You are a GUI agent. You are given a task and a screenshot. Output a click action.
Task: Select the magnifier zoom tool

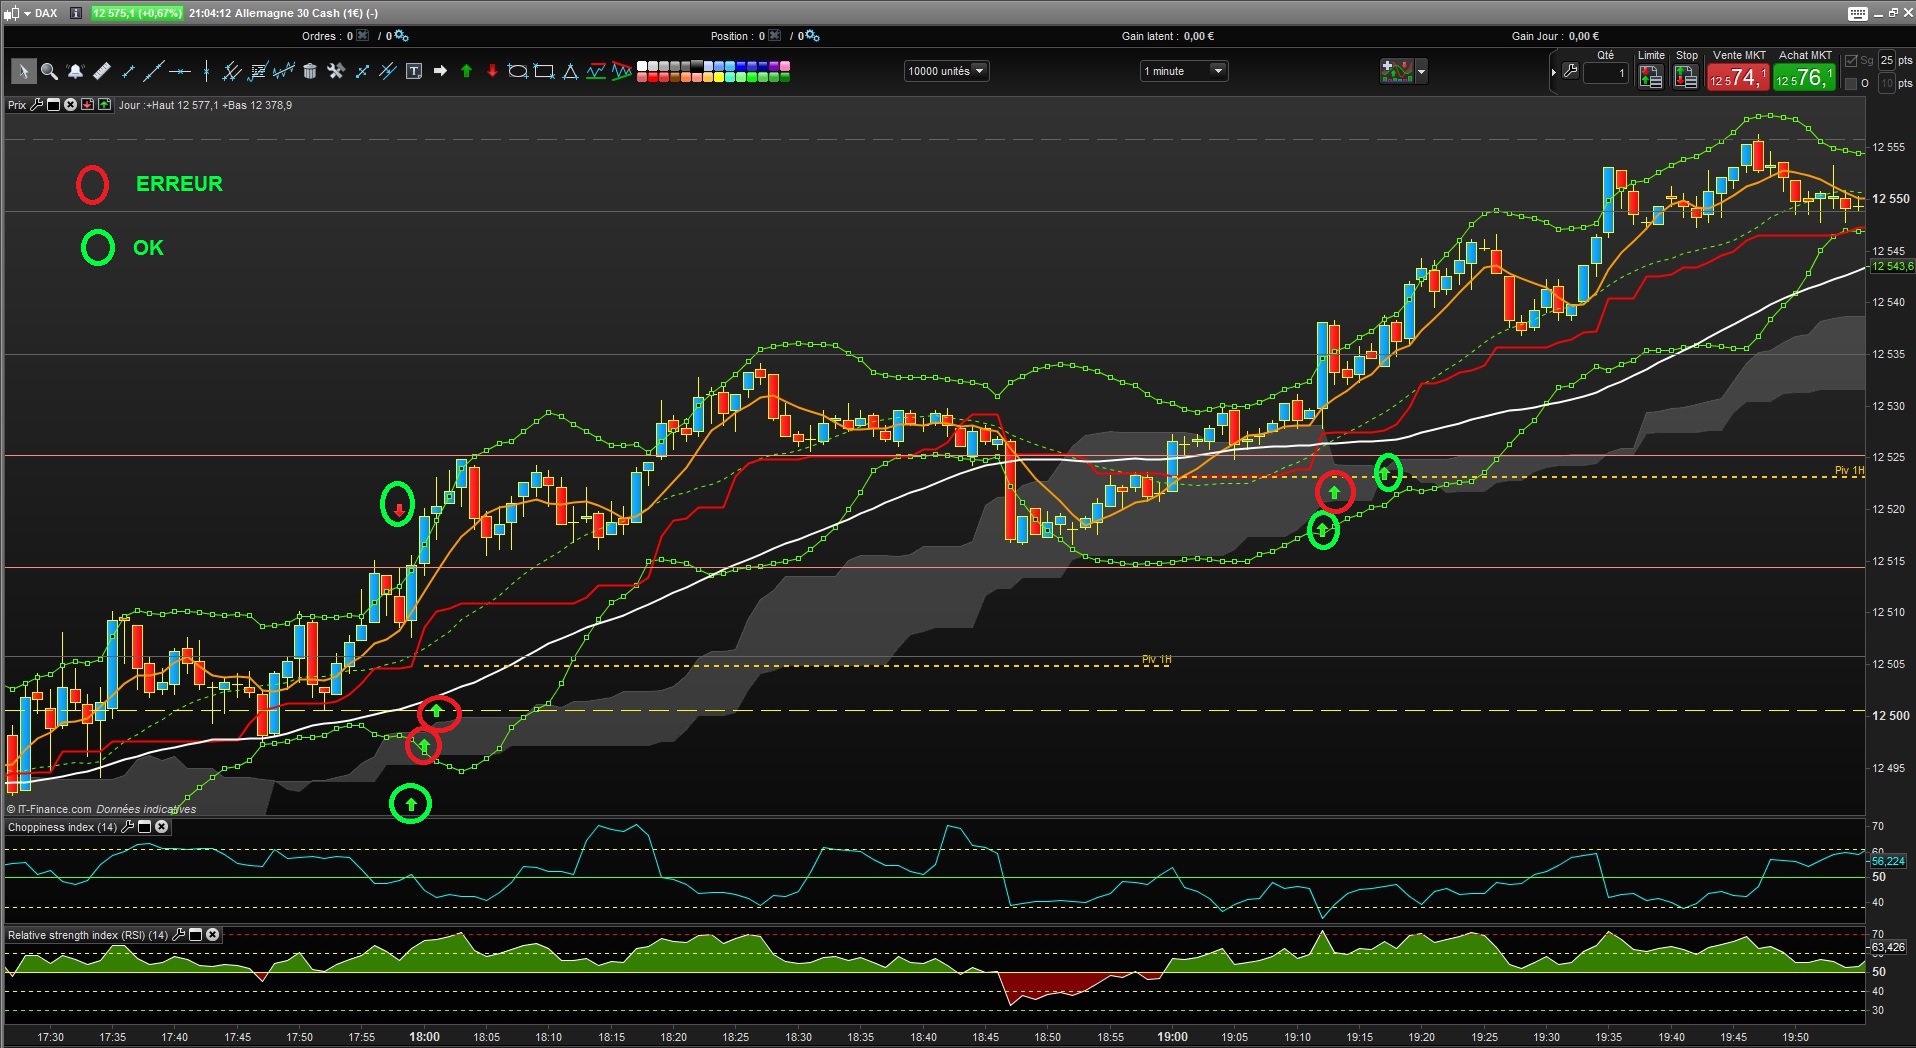click(x=49, y=71)
